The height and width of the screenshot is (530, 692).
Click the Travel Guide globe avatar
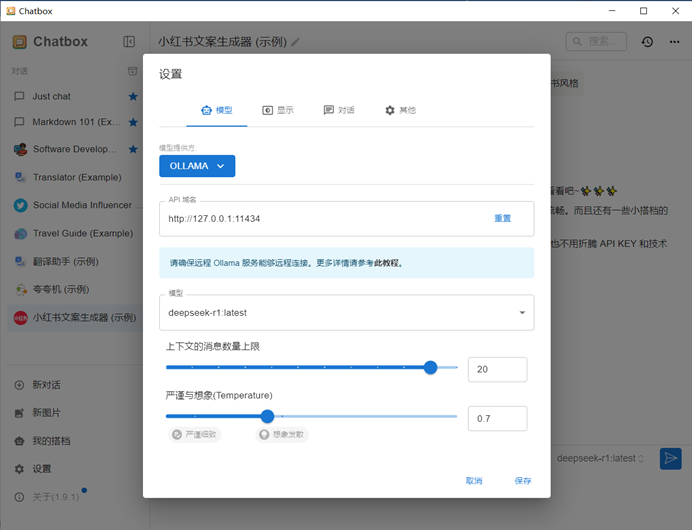(x=20, y=233)
